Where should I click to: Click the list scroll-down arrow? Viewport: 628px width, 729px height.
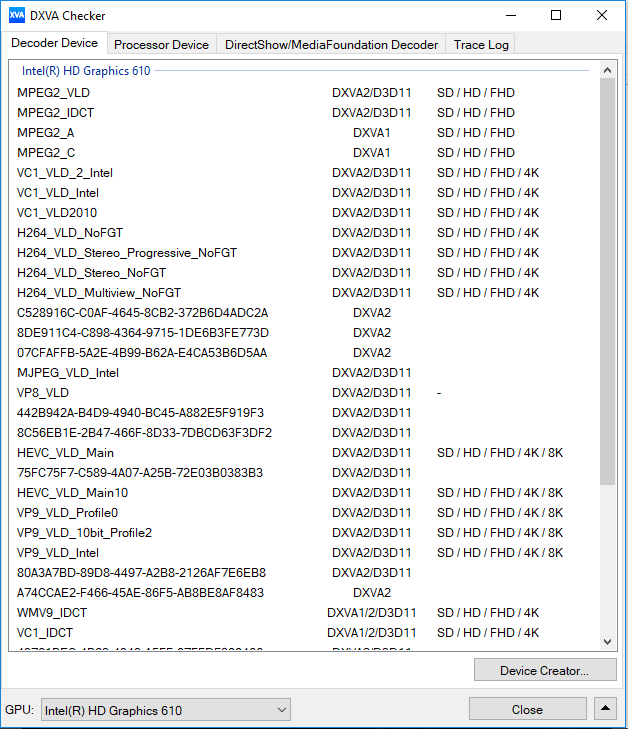(607, 642)
